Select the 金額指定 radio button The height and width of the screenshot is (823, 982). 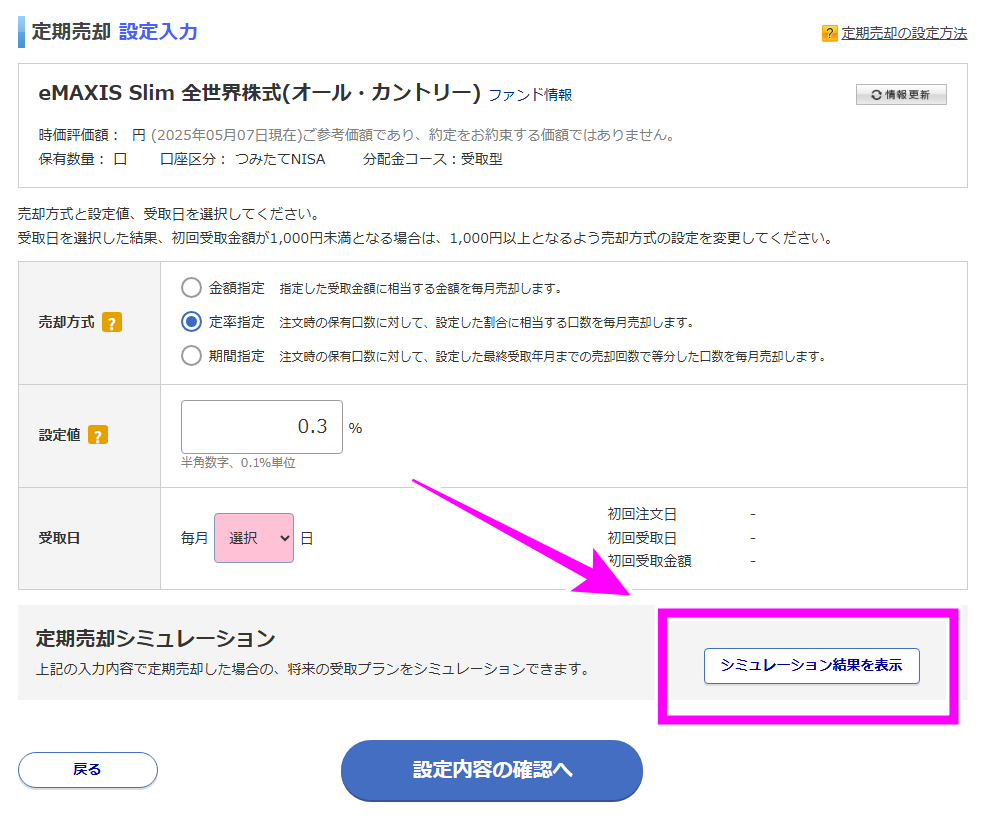191,288
